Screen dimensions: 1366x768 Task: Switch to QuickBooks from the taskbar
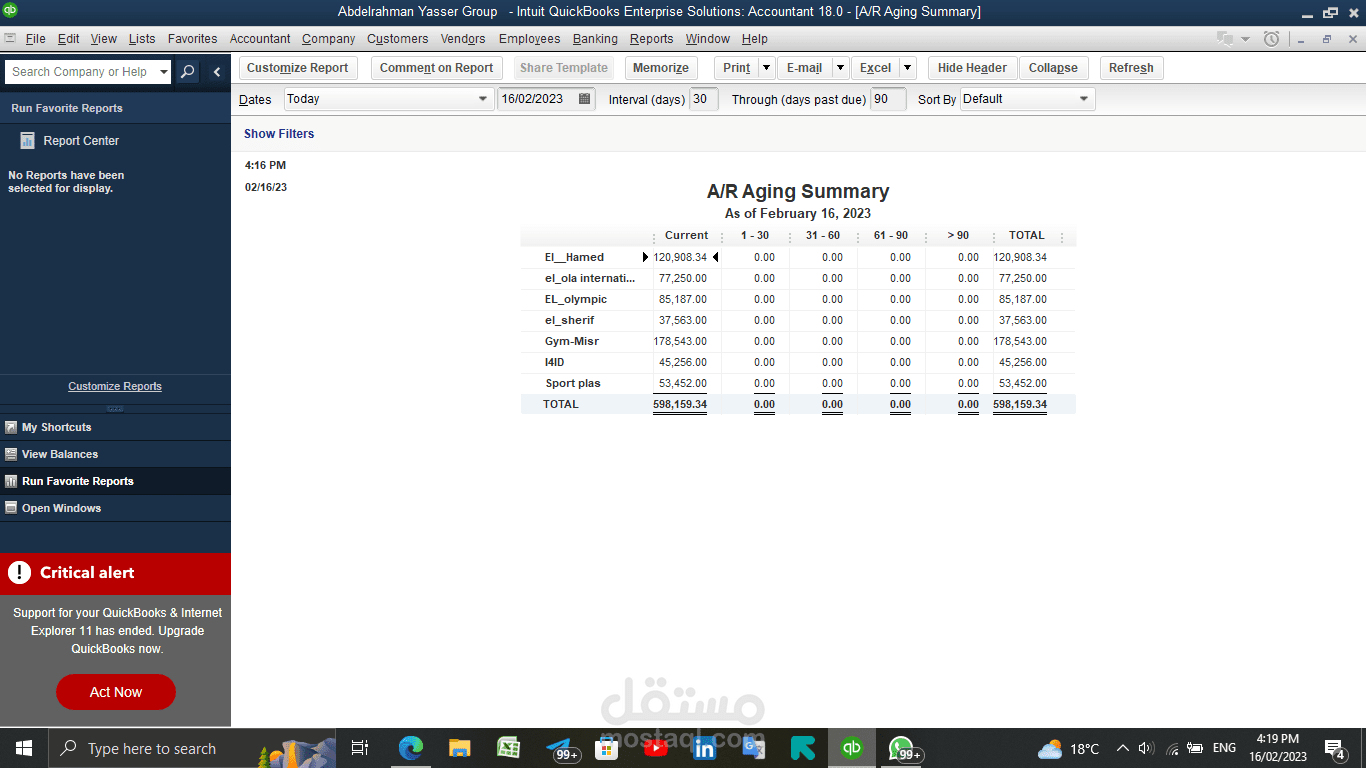852,748
